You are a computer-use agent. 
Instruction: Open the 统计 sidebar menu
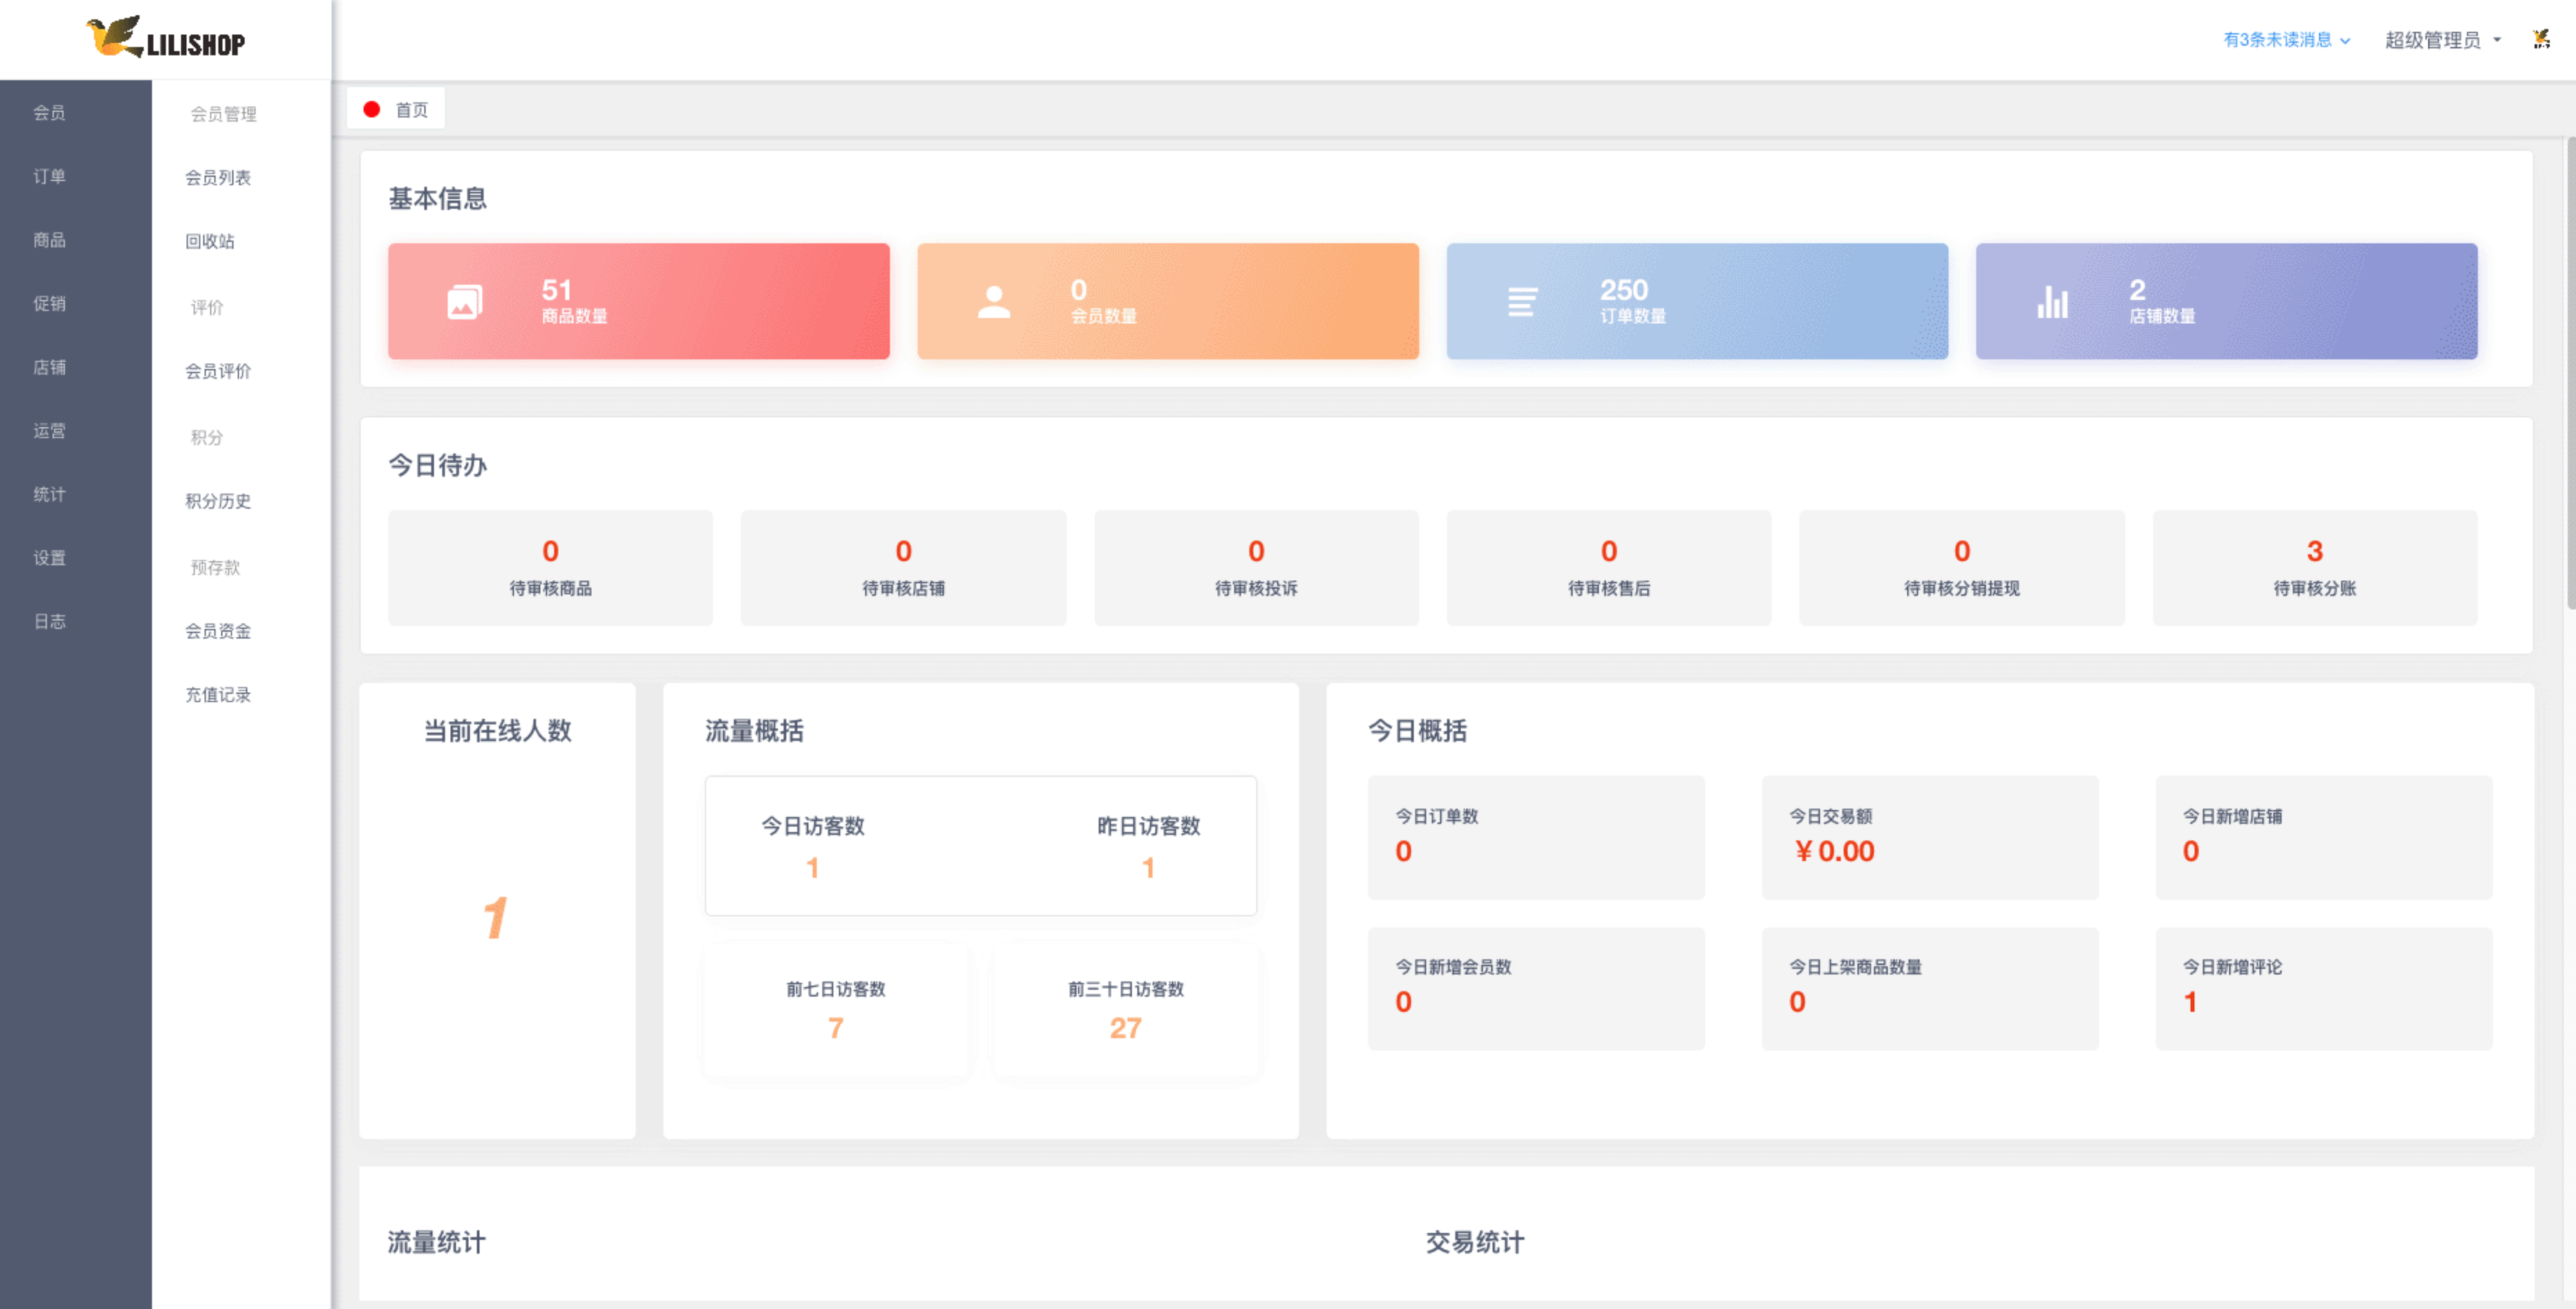click(x=49, y=494)
